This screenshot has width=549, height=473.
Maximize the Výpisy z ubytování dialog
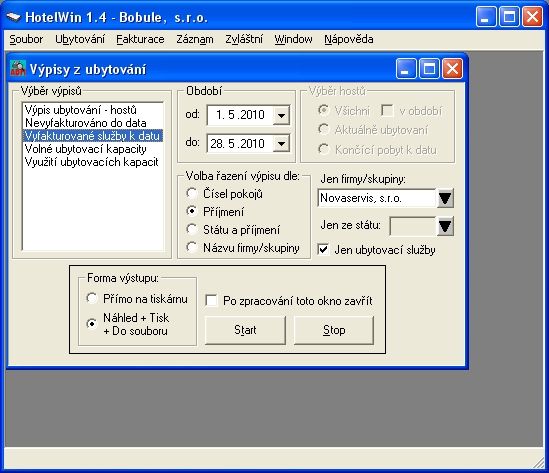pyautogui.click(x=429, y=69)
